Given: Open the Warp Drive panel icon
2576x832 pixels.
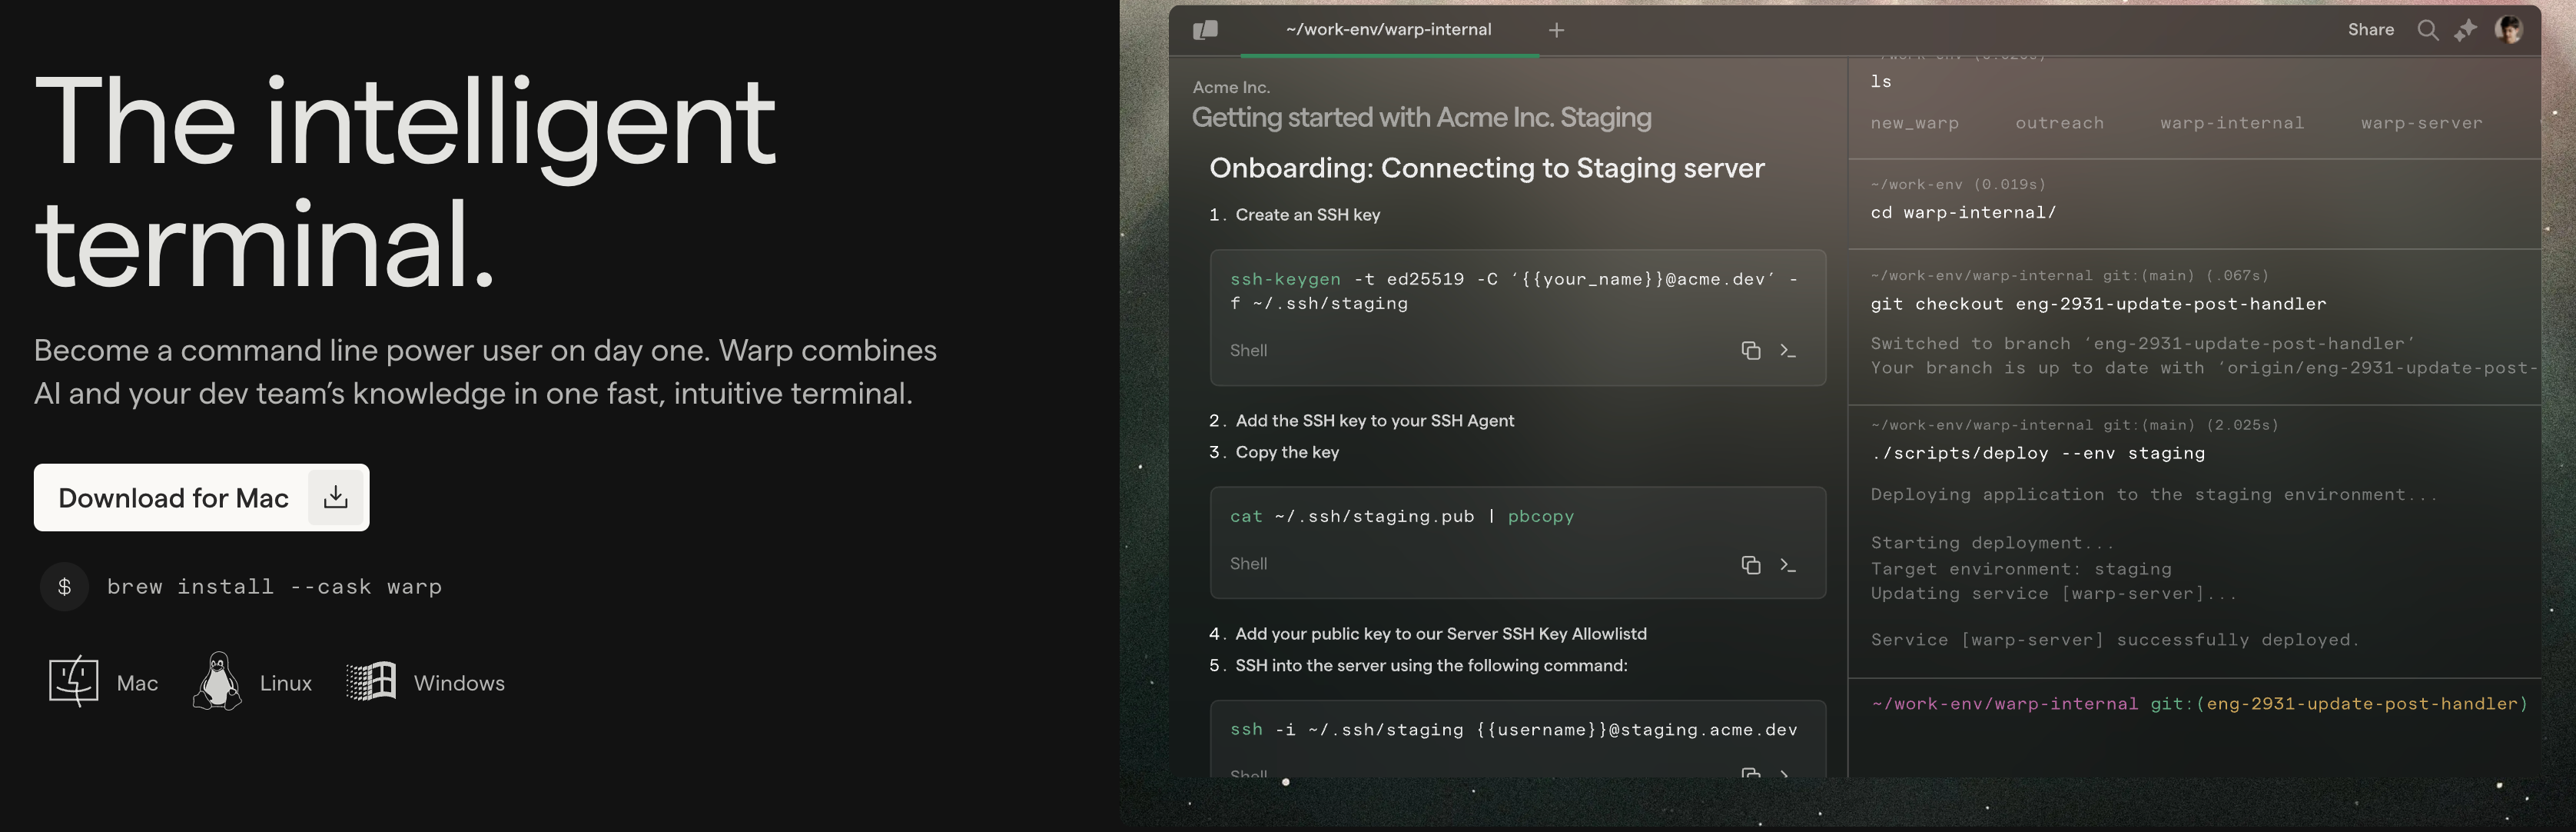Looking at the screenshot, I should [x=1206, y=30].
